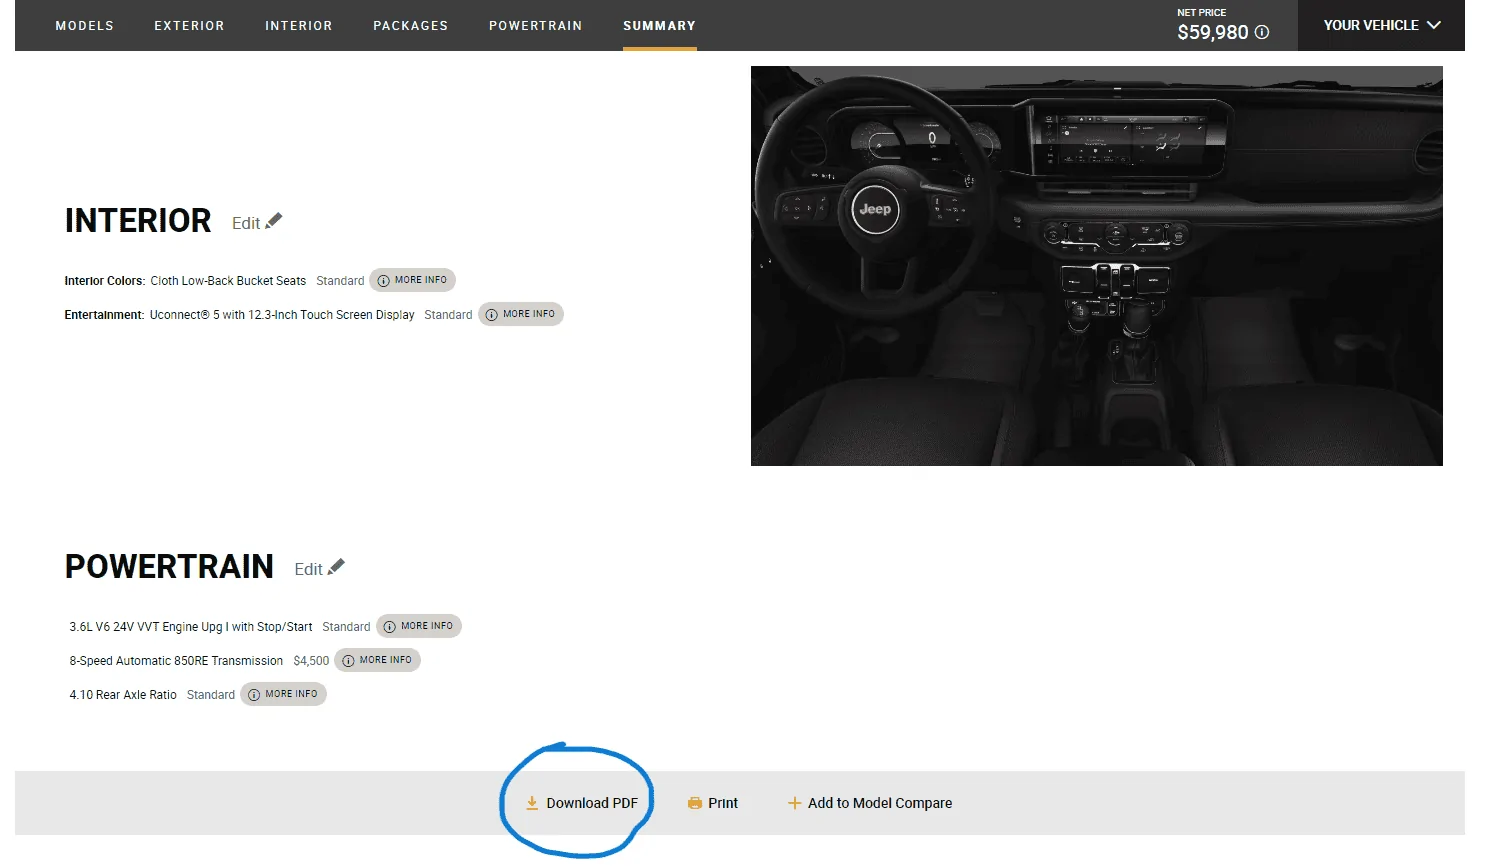Image resolution: width=1506 pixels, height=866 pixels.
Task: Click the 4.10 Rear Axle Ratio text
Action: (x=123, y=695)
